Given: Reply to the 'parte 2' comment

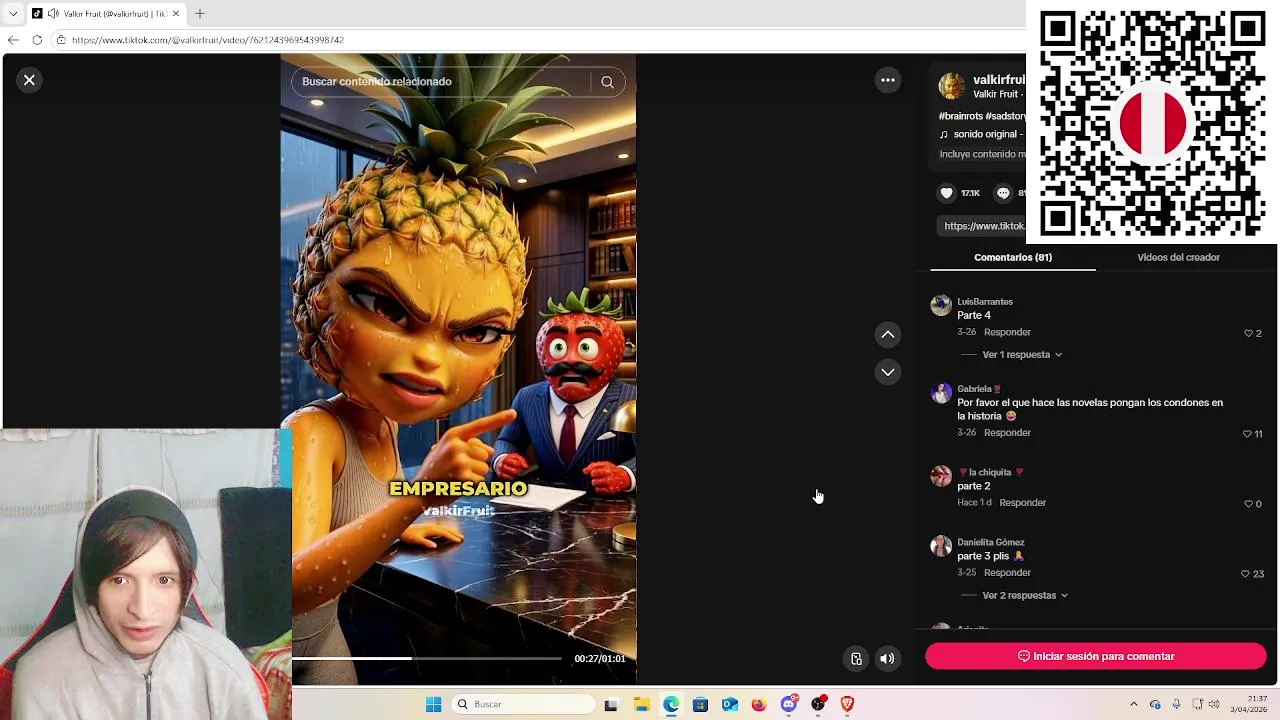Looking at the screenshot, I should click(x=1022, y=503).
